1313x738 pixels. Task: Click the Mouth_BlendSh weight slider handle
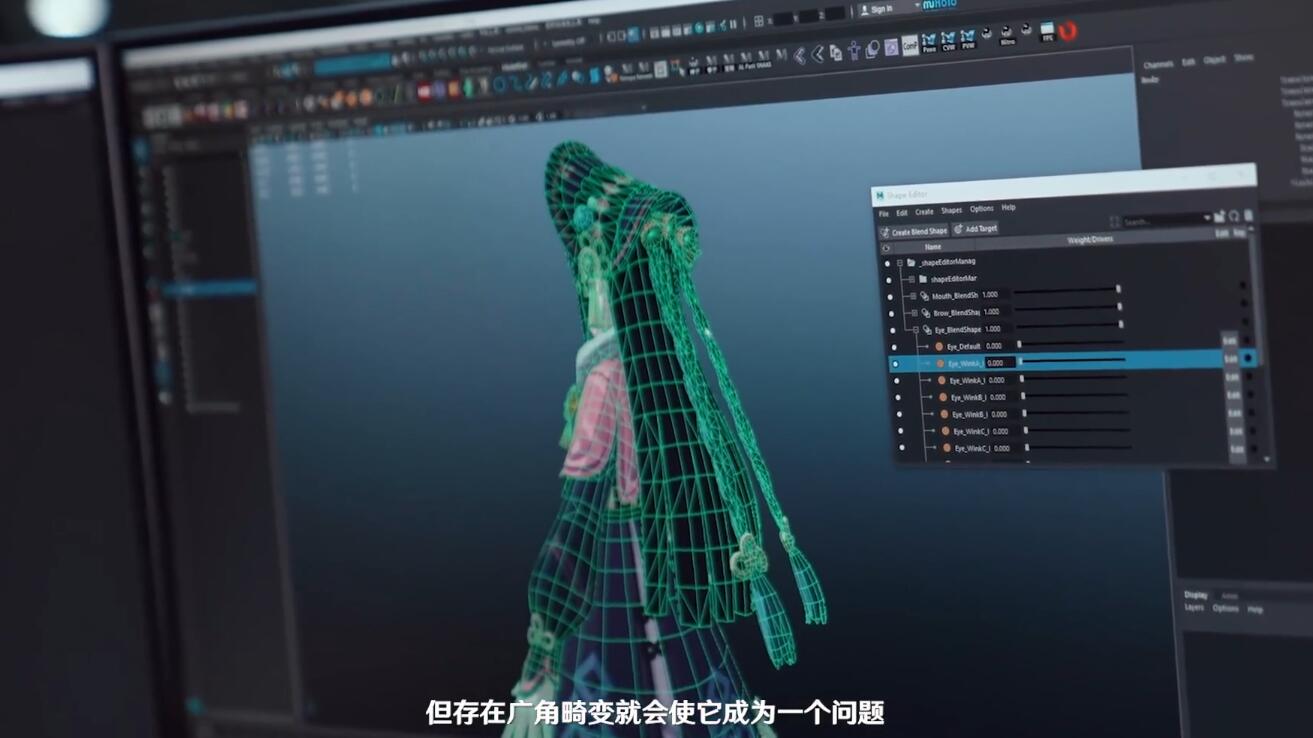(1118, 290)
